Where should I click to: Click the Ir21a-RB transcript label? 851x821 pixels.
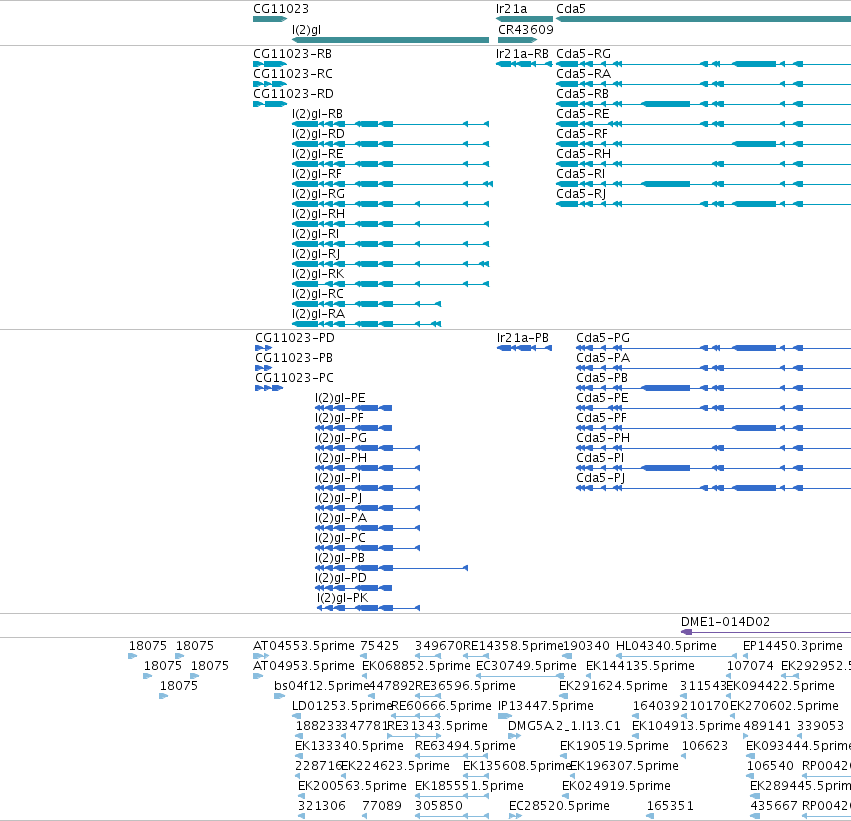[522, 54]
